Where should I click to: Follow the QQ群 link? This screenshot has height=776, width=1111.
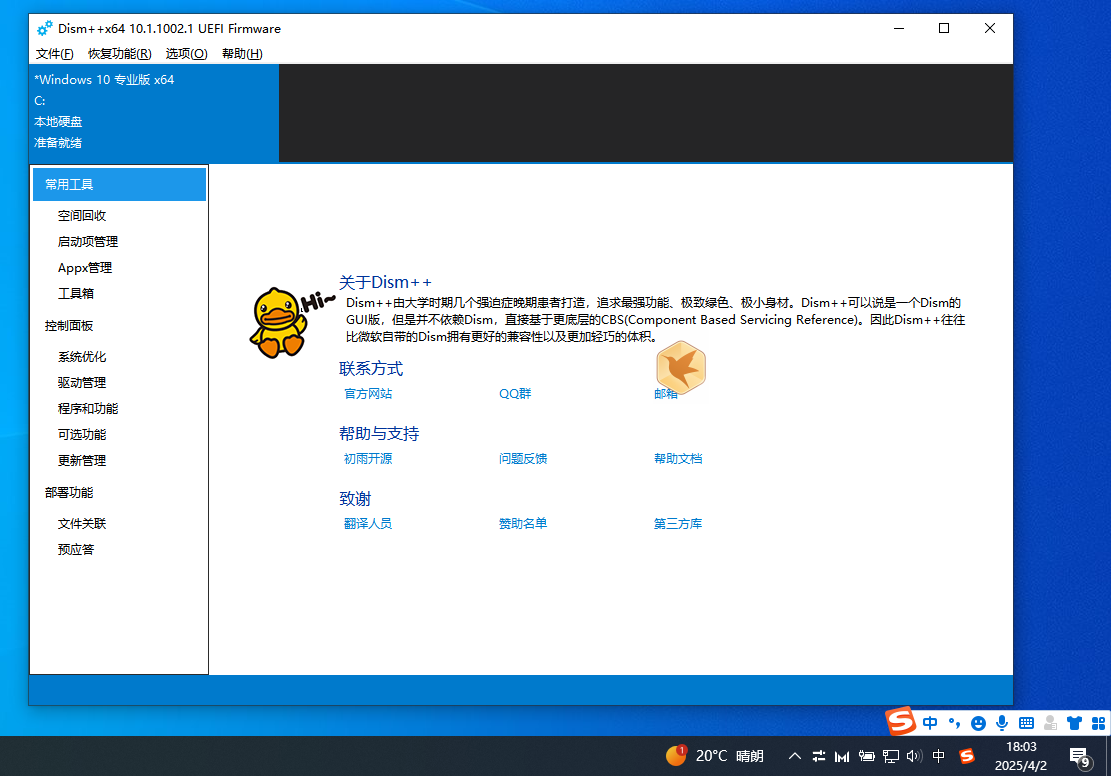coord(515,394)
